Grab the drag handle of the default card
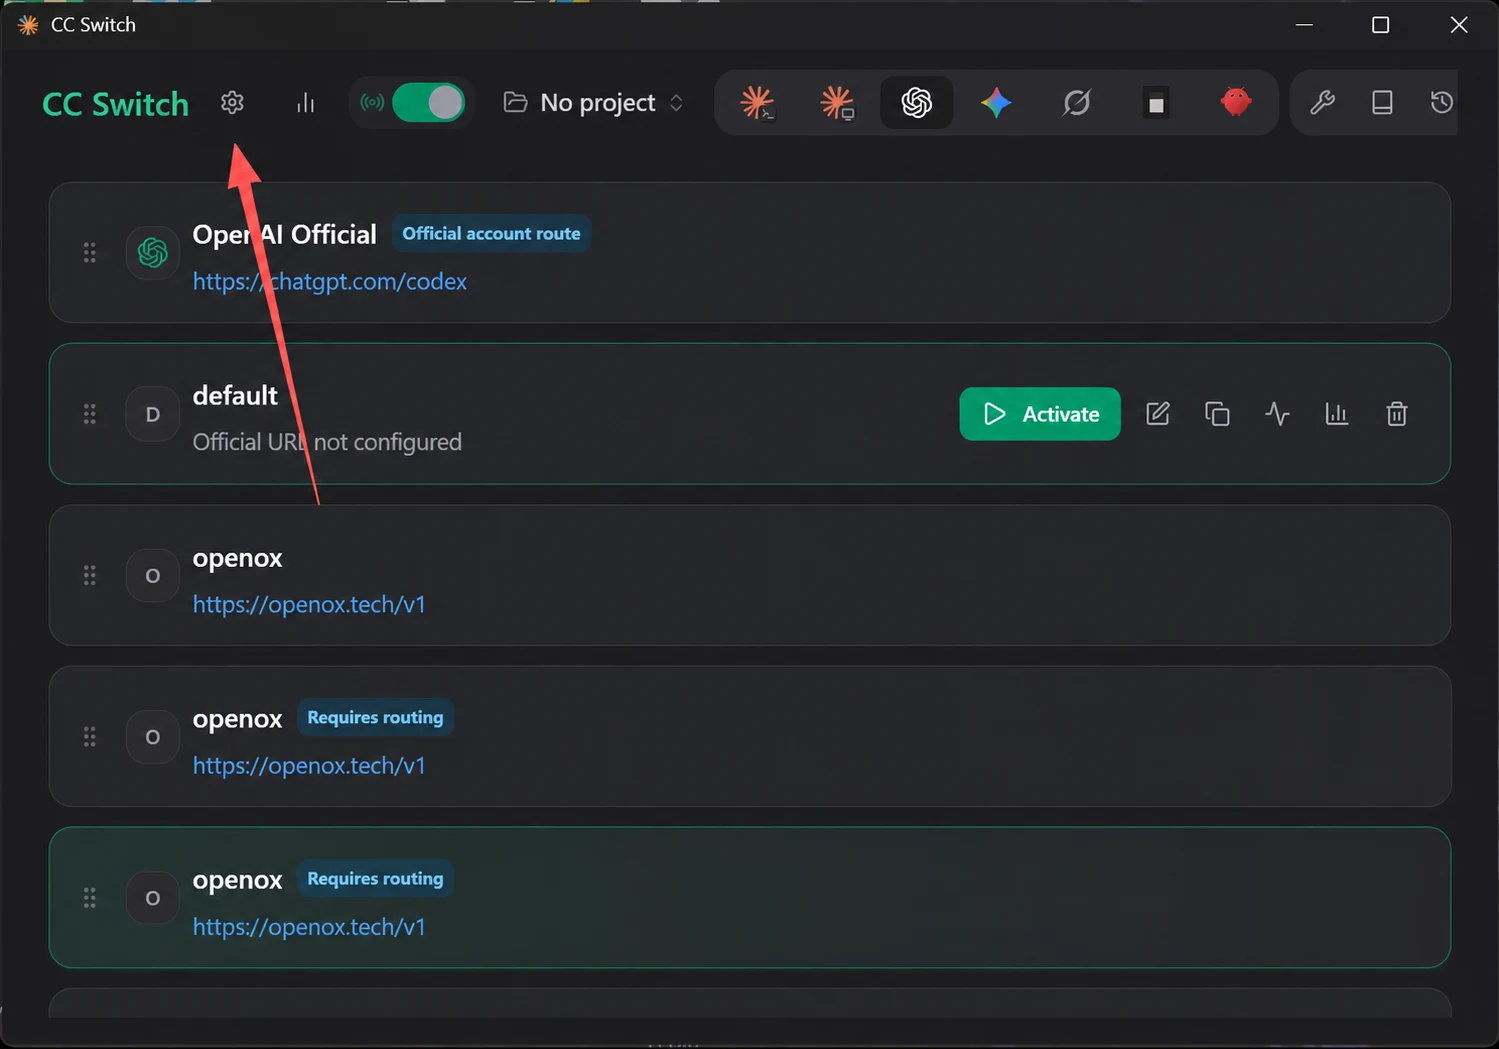This screenshot has height=1049, width=1499. click(x=90, y=414)
